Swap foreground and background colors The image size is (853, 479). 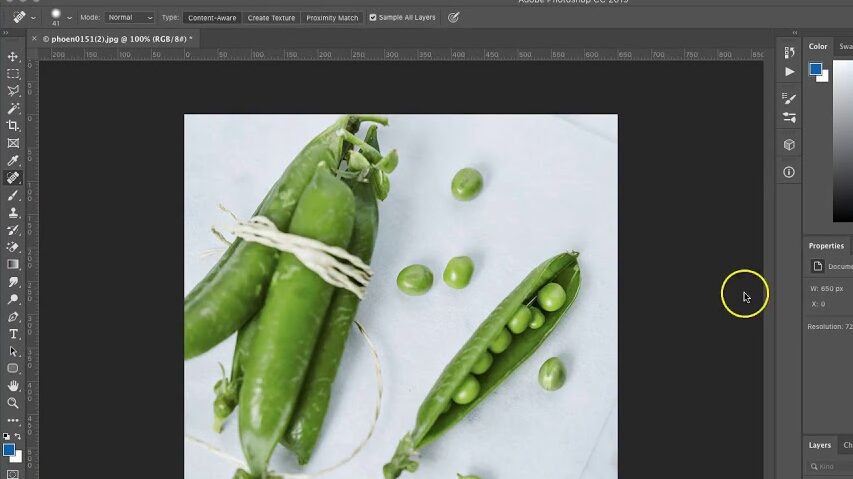[18, 436]
